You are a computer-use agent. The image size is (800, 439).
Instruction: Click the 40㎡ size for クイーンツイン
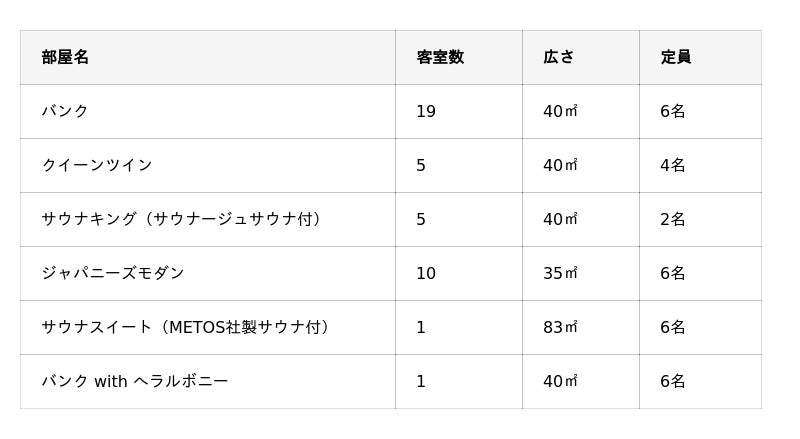[x=560, y=166]
